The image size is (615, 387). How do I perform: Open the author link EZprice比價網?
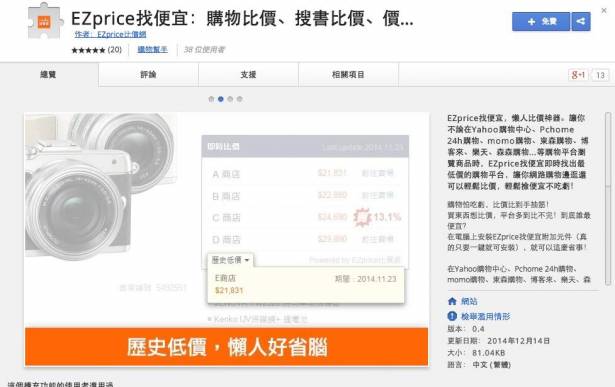[110, 35]
